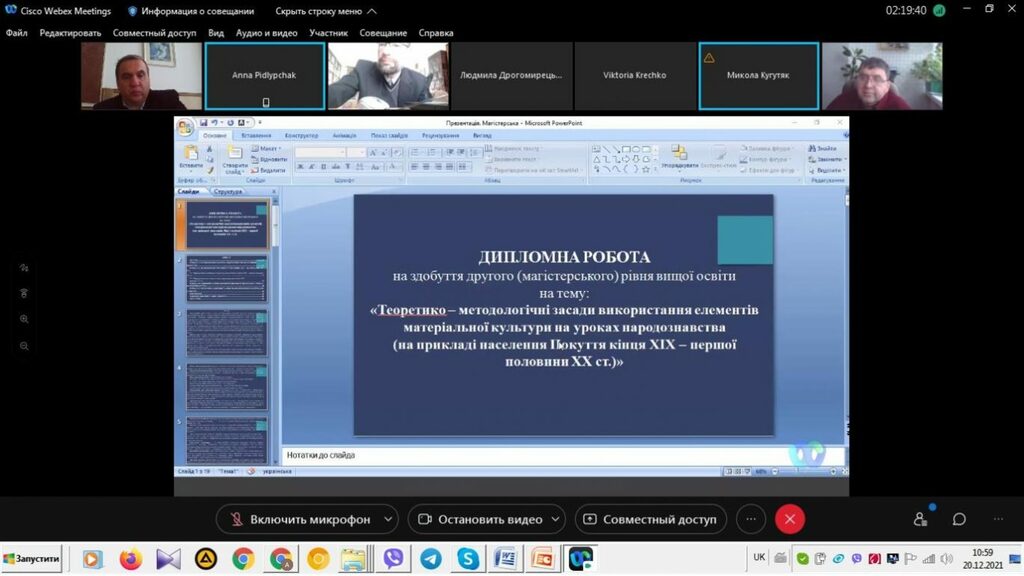Open the chat panel icon
This screenshot has height=576, width=1024.
click(x=959, y=519)
